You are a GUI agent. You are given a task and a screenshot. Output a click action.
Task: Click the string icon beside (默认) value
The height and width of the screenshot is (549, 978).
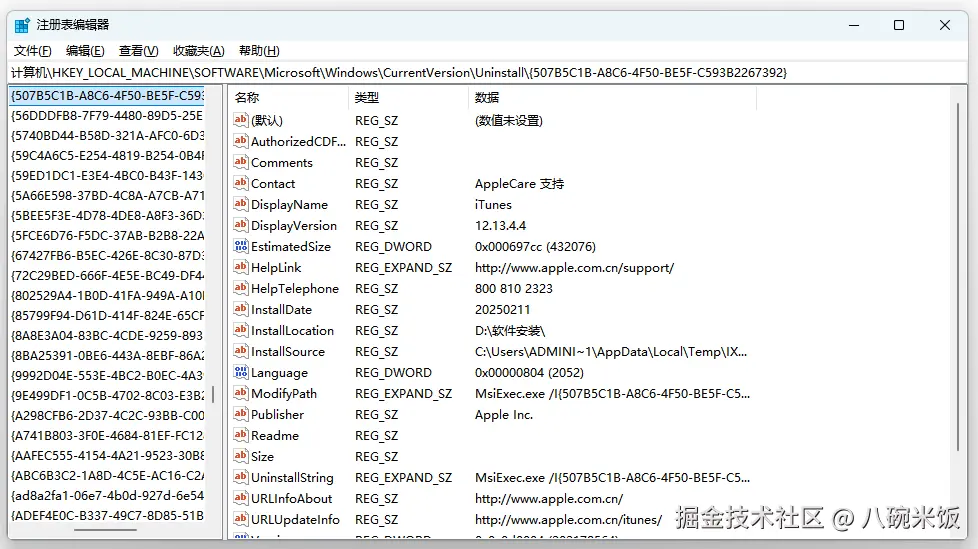click(x=241, y=120)
